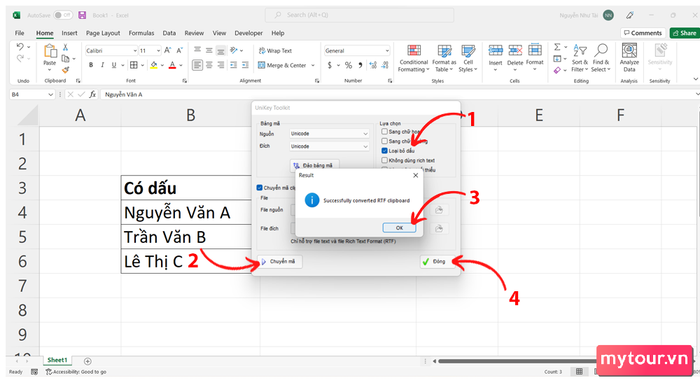The height and width of the screenshot is (385, 700).
Task: Click the Share button
Action: tap(684, 33)
